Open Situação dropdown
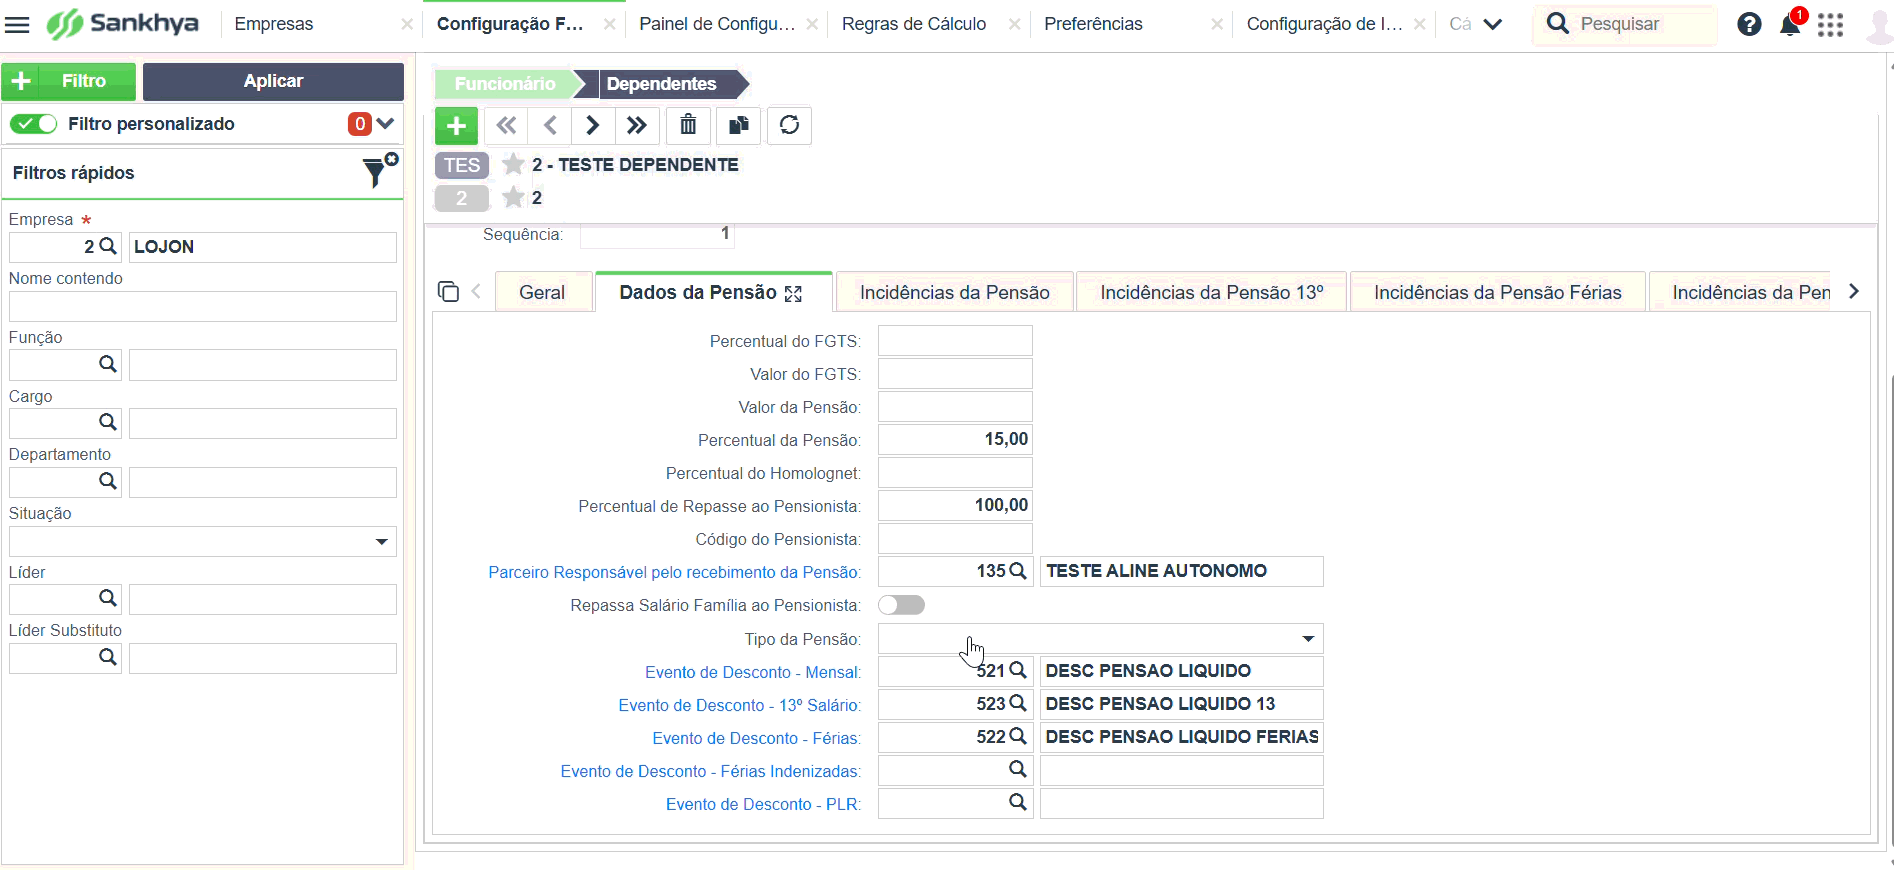The image size is (1894, 870). (x=203, y=541)
